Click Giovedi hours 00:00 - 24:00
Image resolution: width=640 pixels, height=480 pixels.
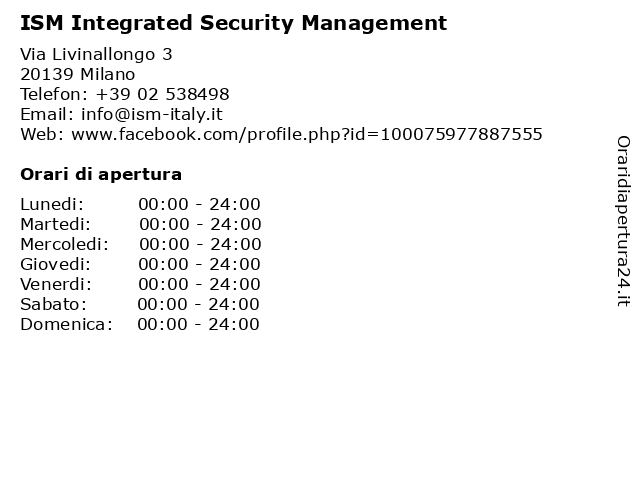point(199,264)
